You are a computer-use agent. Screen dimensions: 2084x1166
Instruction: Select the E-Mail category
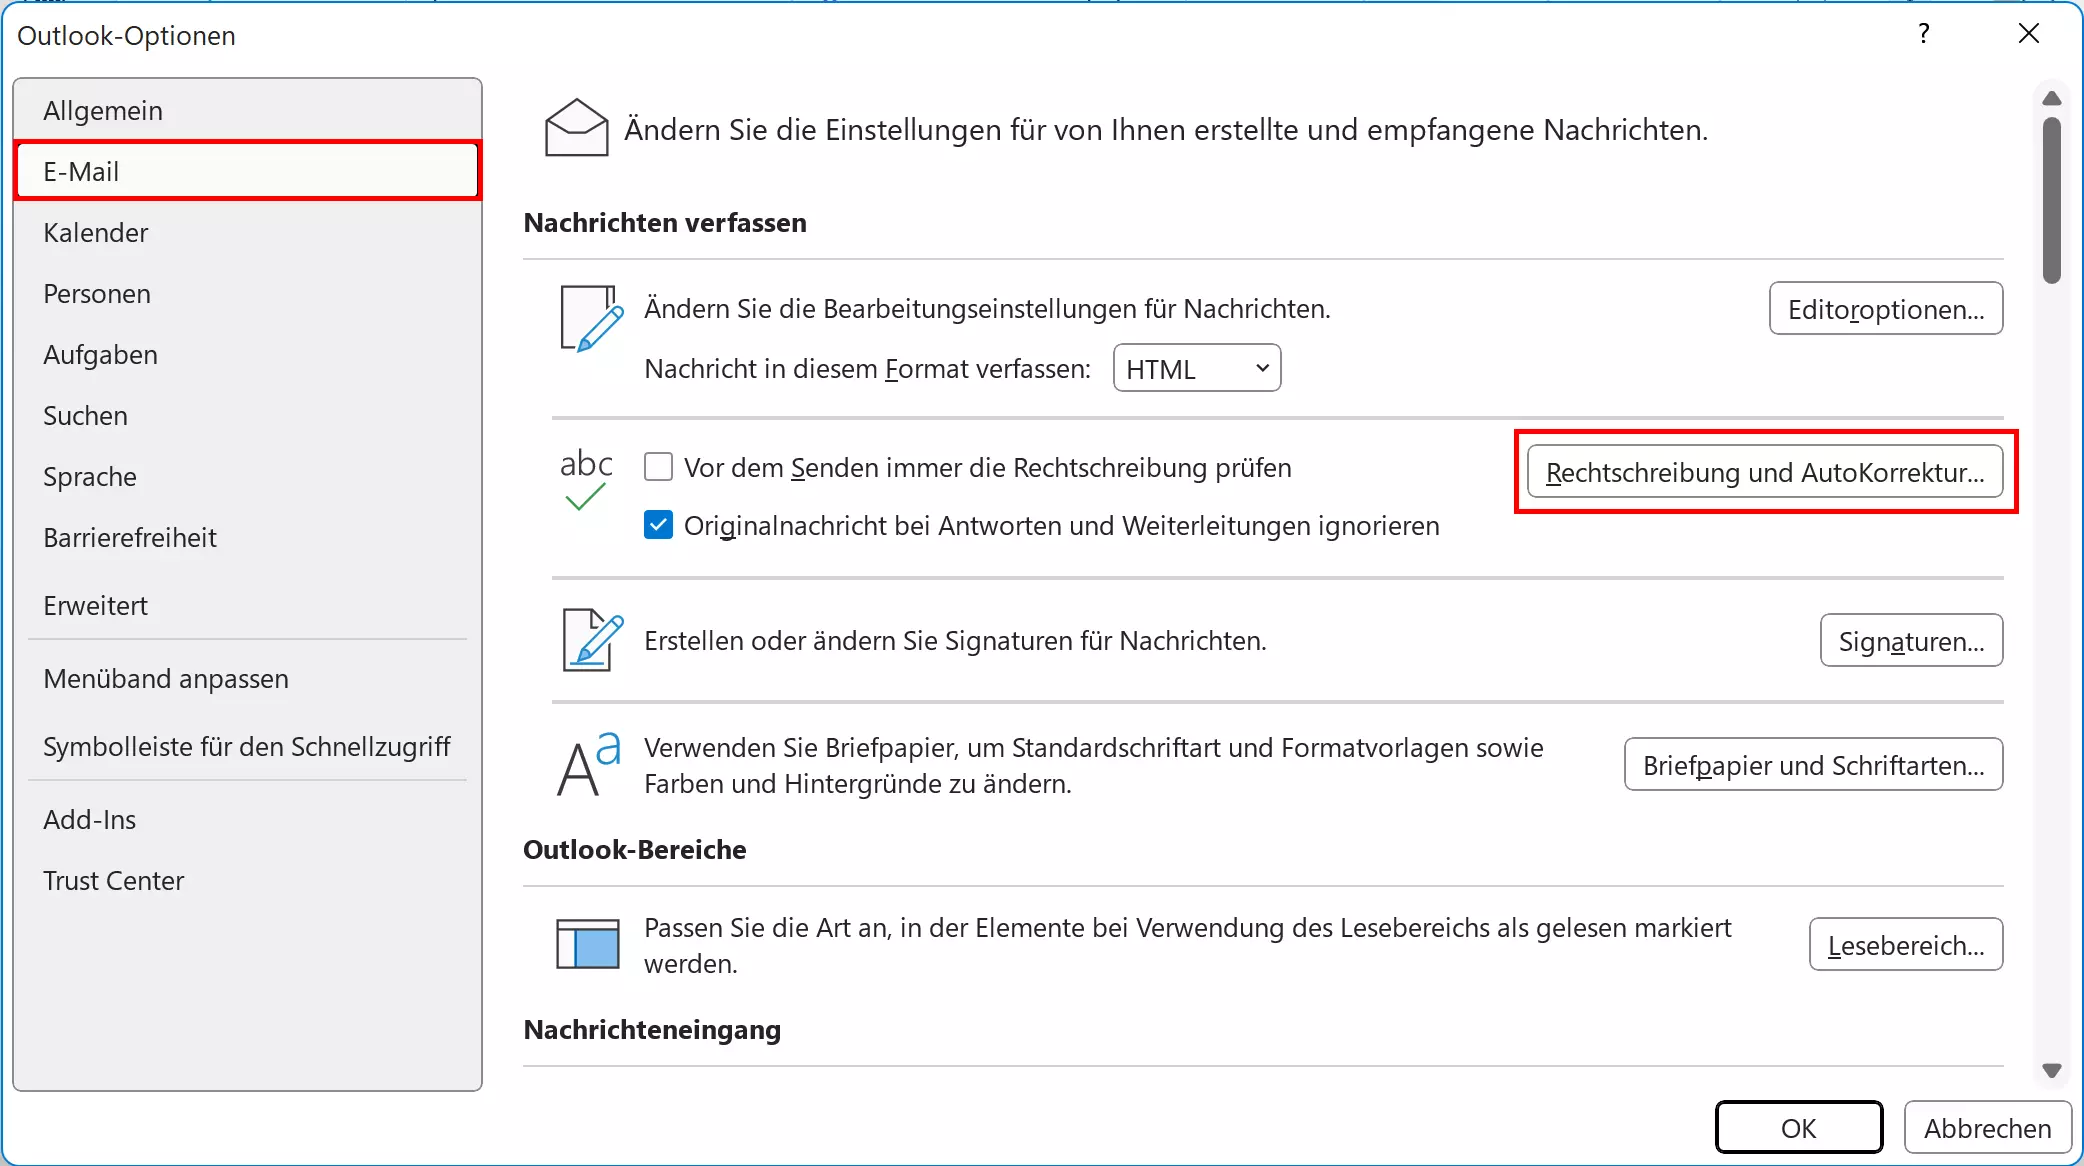[248, 171]
